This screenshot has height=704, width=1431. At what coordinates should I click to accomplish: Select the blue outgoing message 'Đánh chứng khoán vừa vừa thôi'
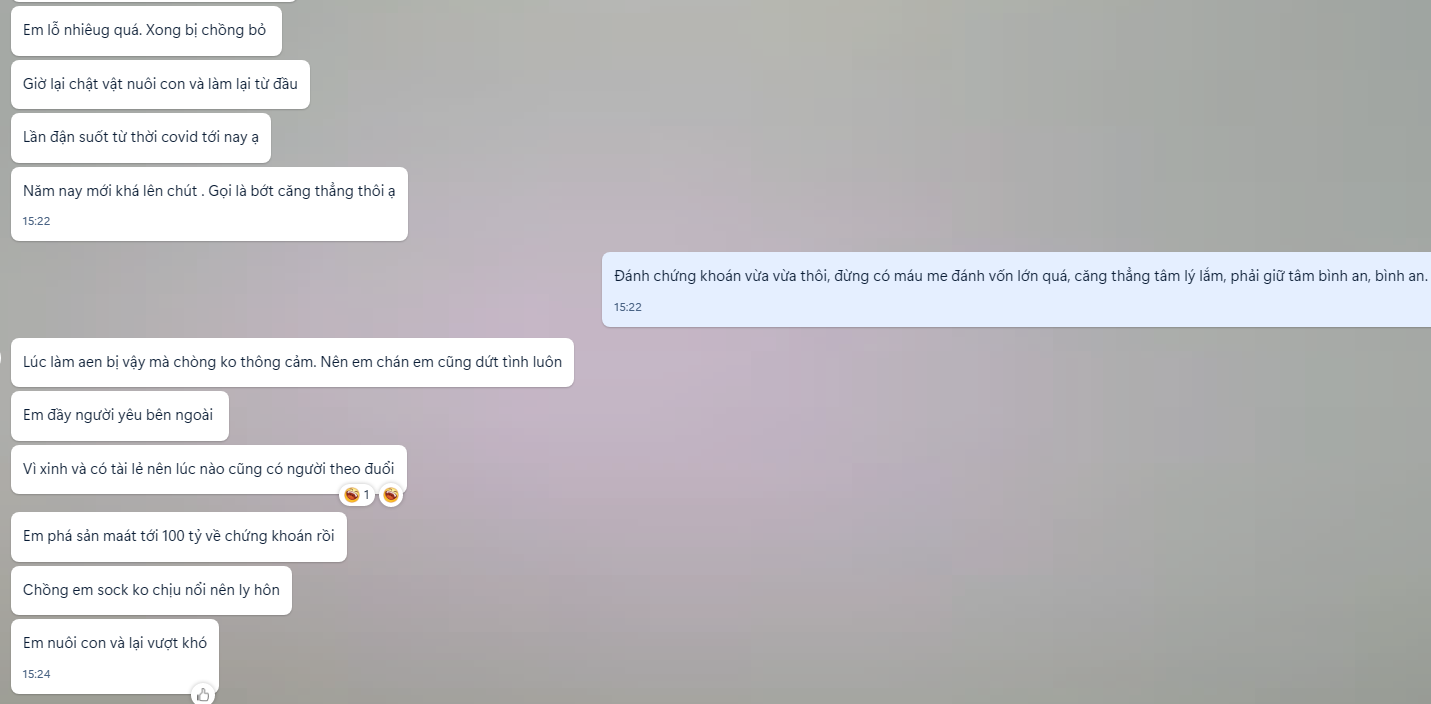1016,290
